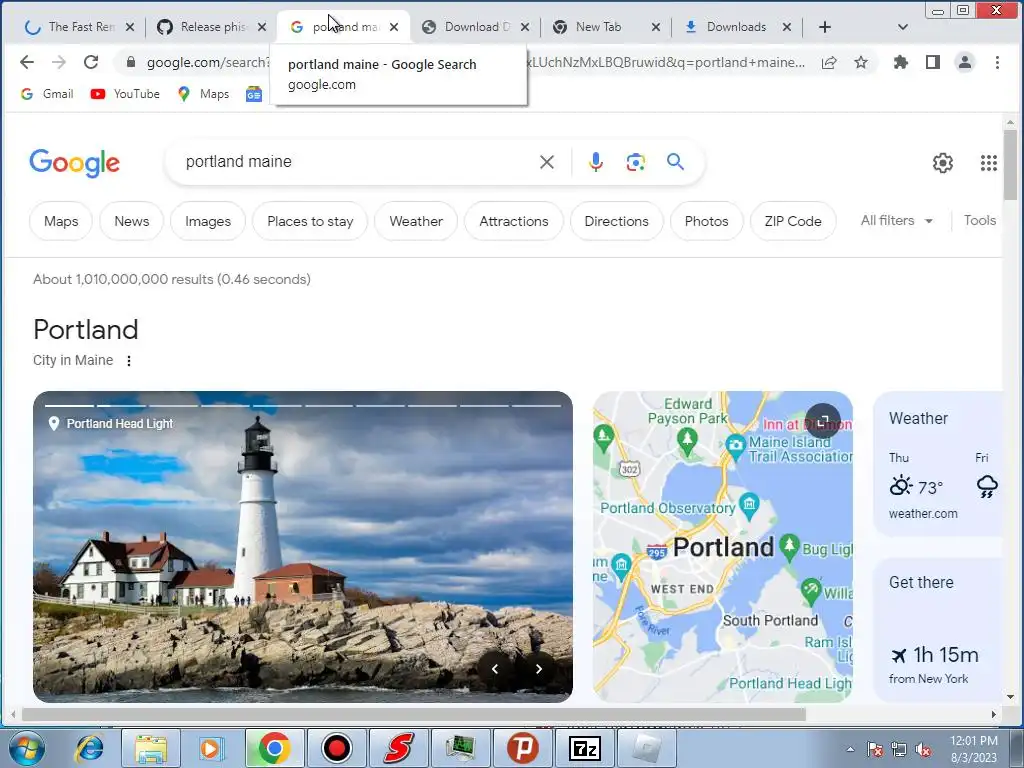Switch to the Release phish GitHub tab

pos(210,27)
